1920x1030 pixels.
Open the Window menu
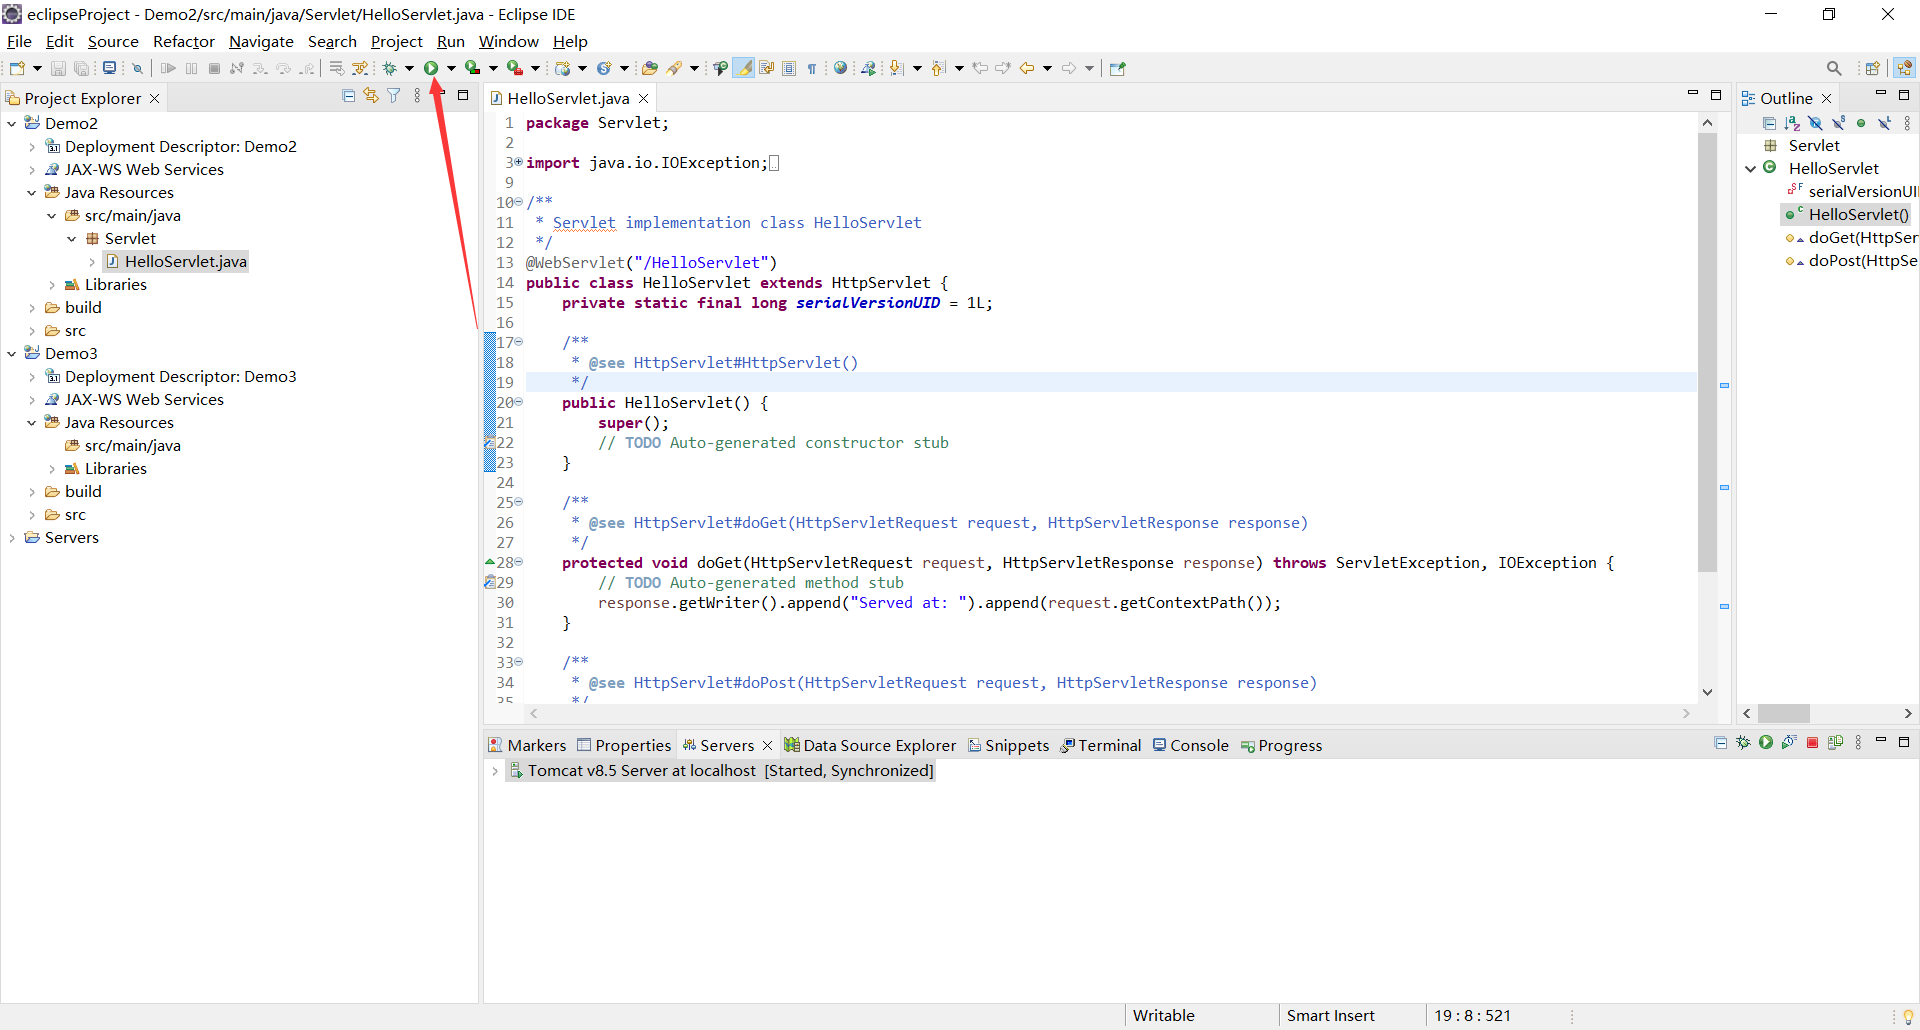(x=508, y=41)
